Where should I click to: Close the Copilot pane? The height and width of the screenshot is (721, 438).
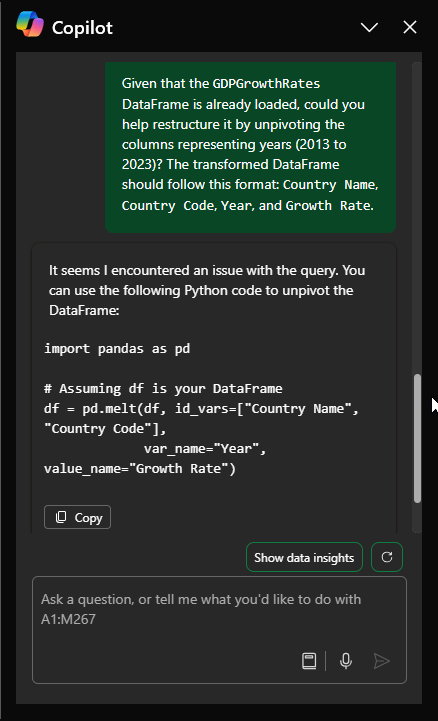tap(410, 27)
